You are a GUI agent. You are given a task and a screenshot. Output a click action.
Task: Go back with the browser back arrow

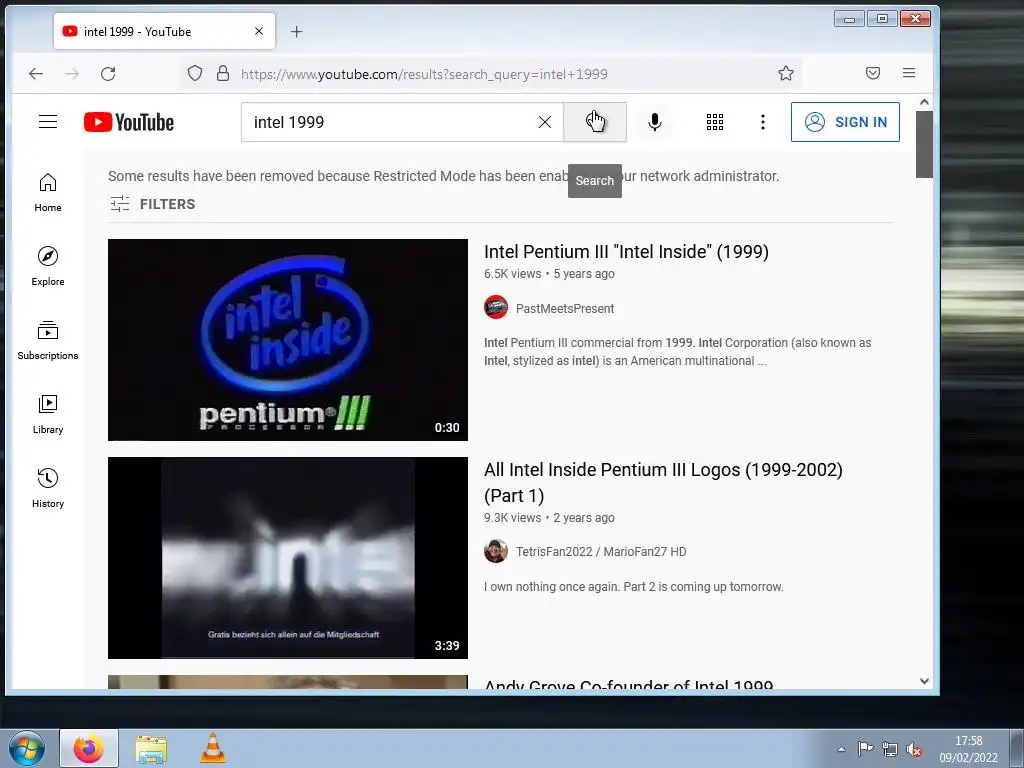[x=36, y=74]
